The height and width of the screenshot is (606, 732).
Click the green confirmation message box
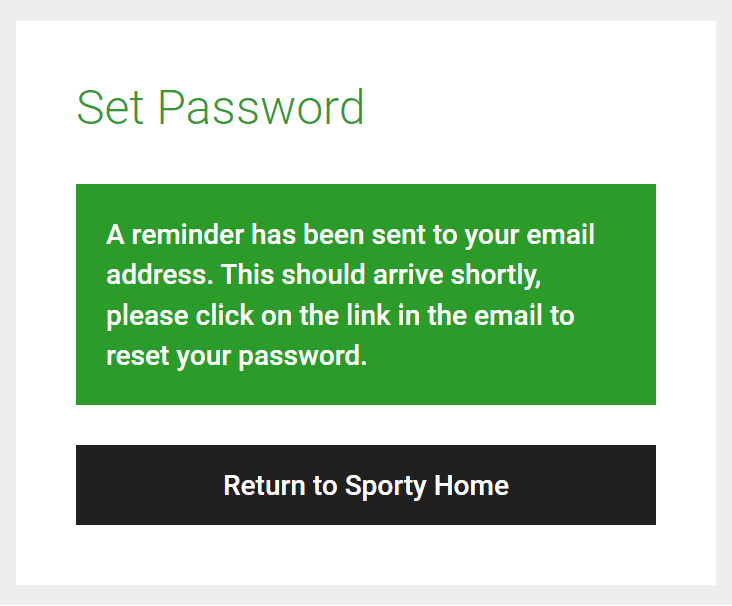[x=366, y=294]
